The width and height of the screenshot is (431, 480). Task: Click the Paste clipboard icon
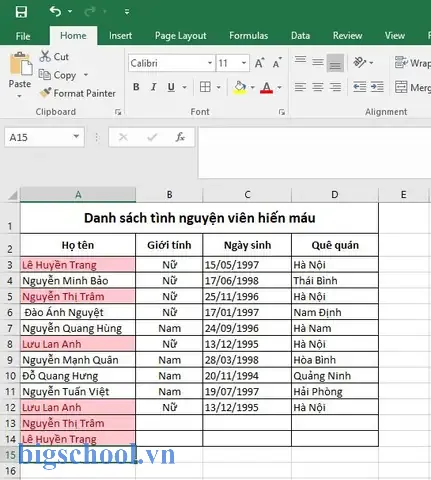click(21, 63)
